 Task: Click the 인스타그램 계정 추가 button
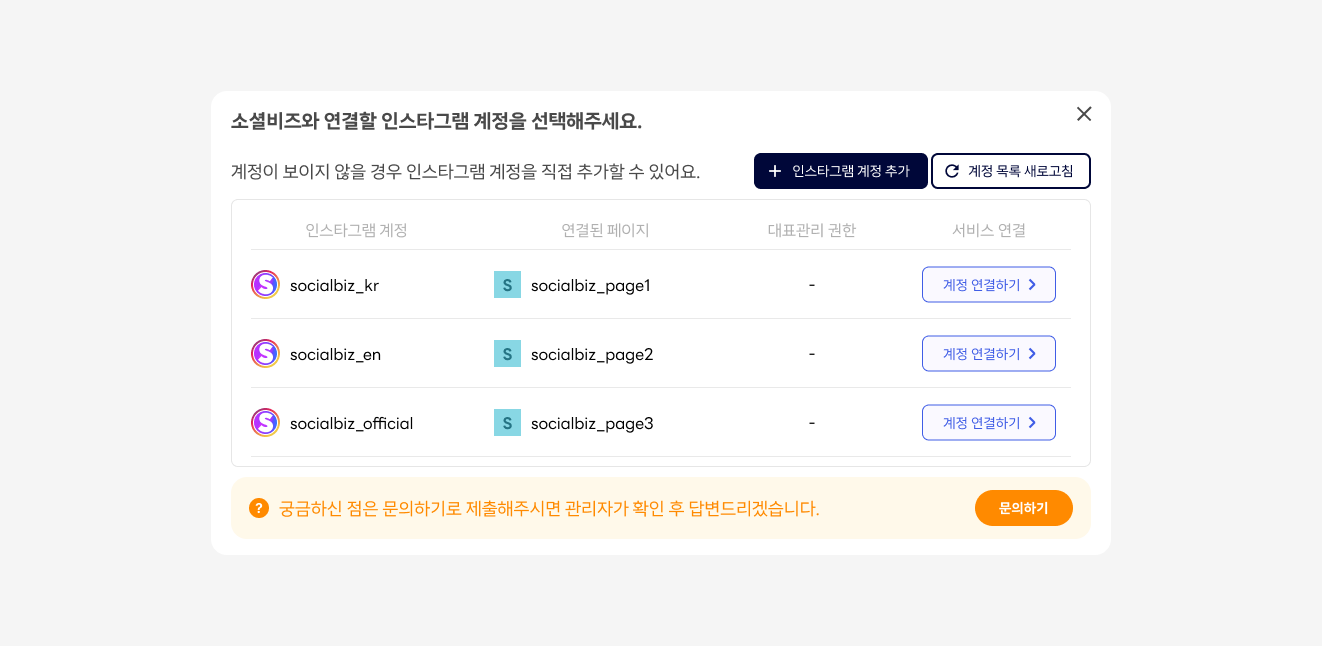(840, 171)
